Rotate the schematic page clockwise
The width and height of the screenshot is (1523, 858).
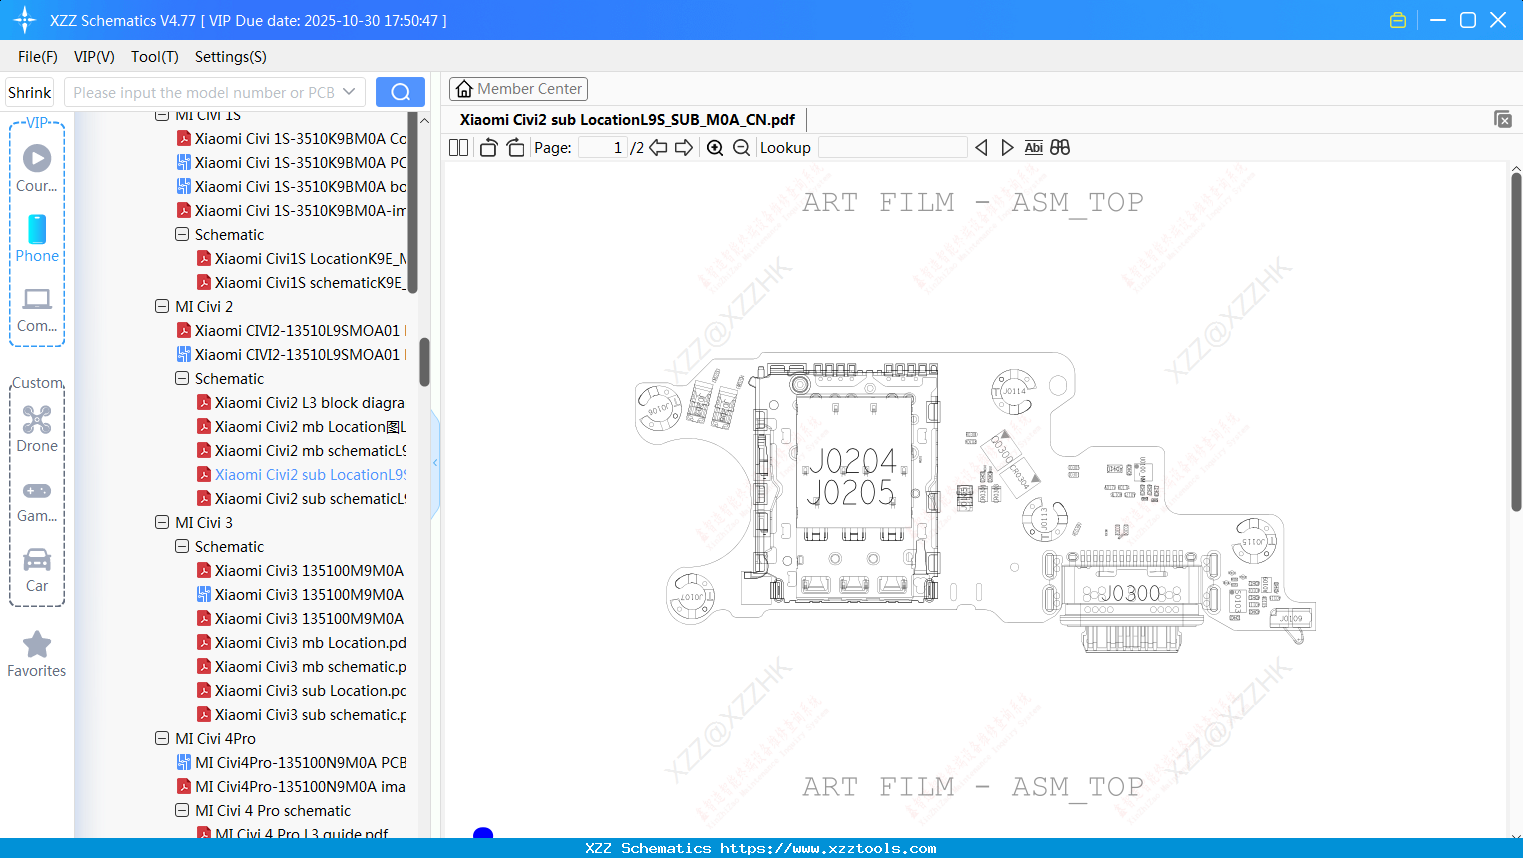point(514,147)
